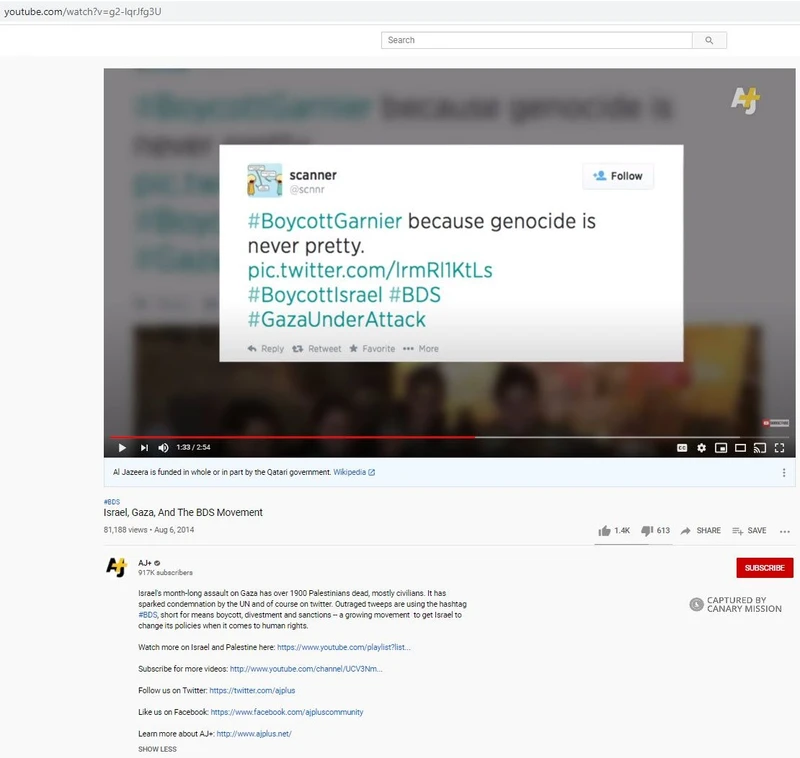Toggle closed captions on the video
This screenshot has height=758, width=800.
point(683,448)
